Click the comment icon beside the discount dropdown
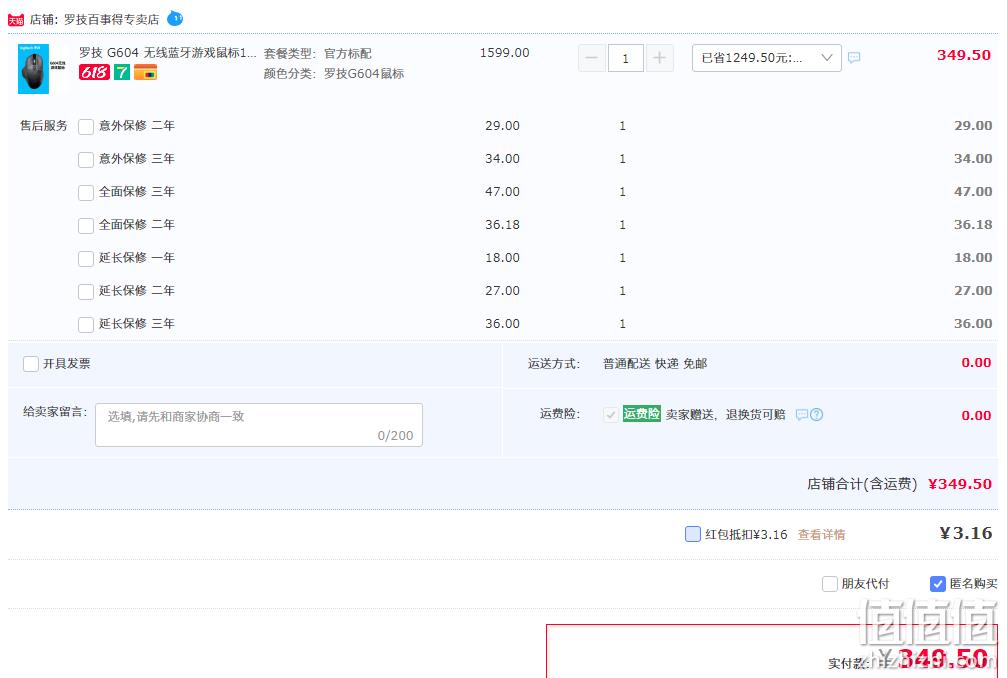Screen dimensions: 1007x678 coord(854,58)
